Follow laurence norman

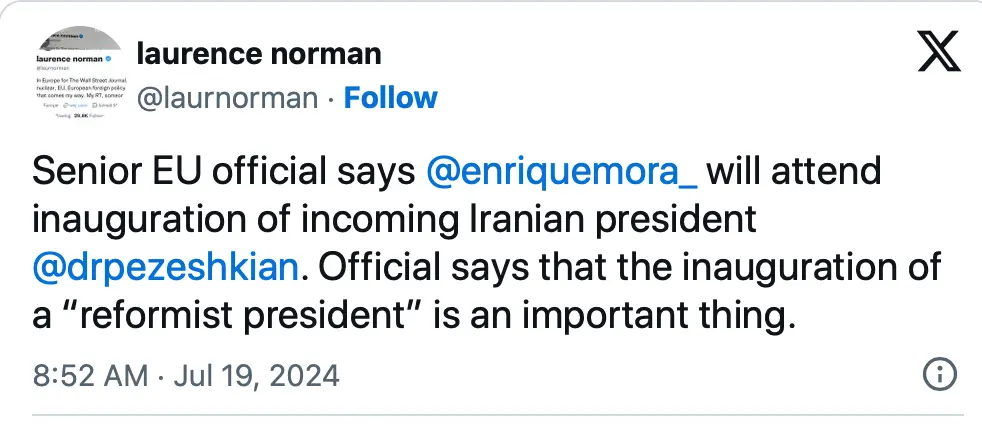coord(390,98)
